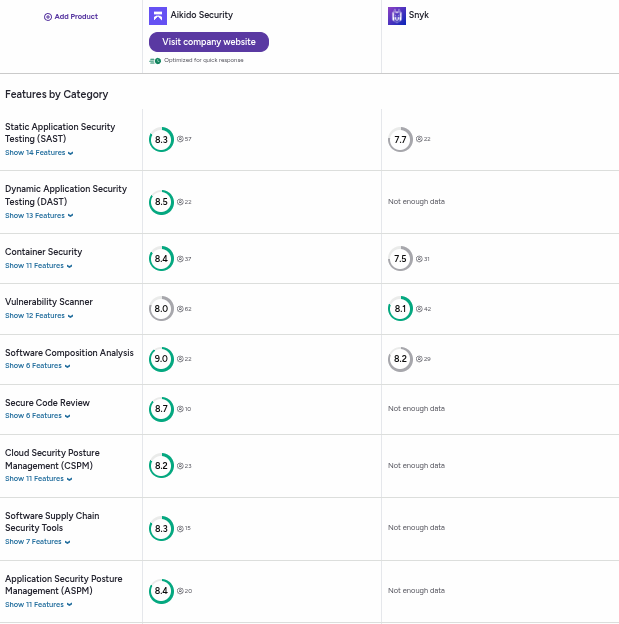Viewport: 619px width, 624px height.
Task: Click Snyk Software Composition Analysis 8.2 circle
Action: pos(400,359)
